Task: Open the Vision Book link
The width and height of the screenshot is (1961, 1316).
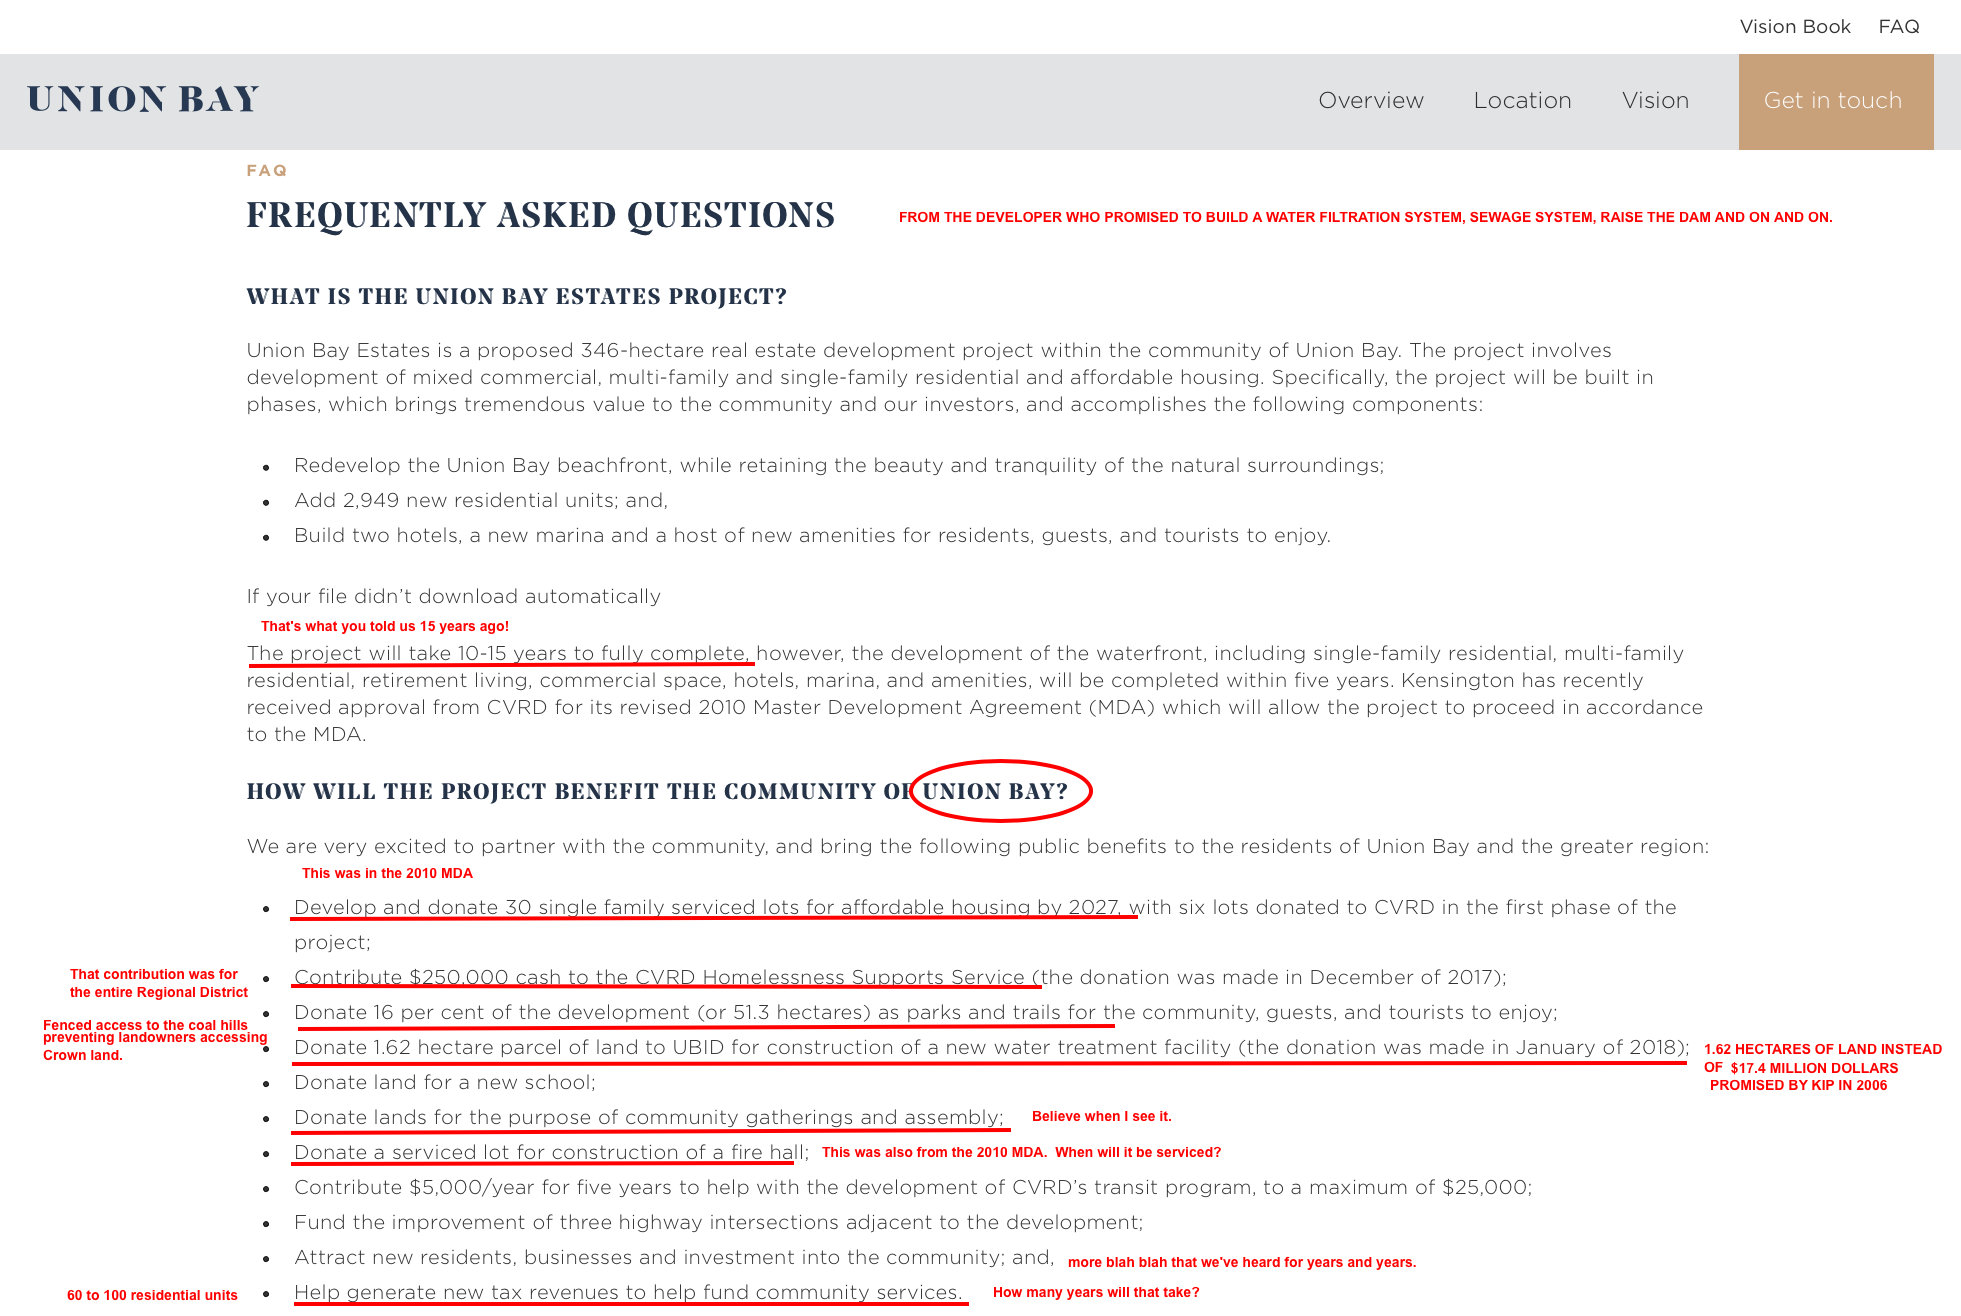Action: pyautogui.click(x=1794, y=27)
